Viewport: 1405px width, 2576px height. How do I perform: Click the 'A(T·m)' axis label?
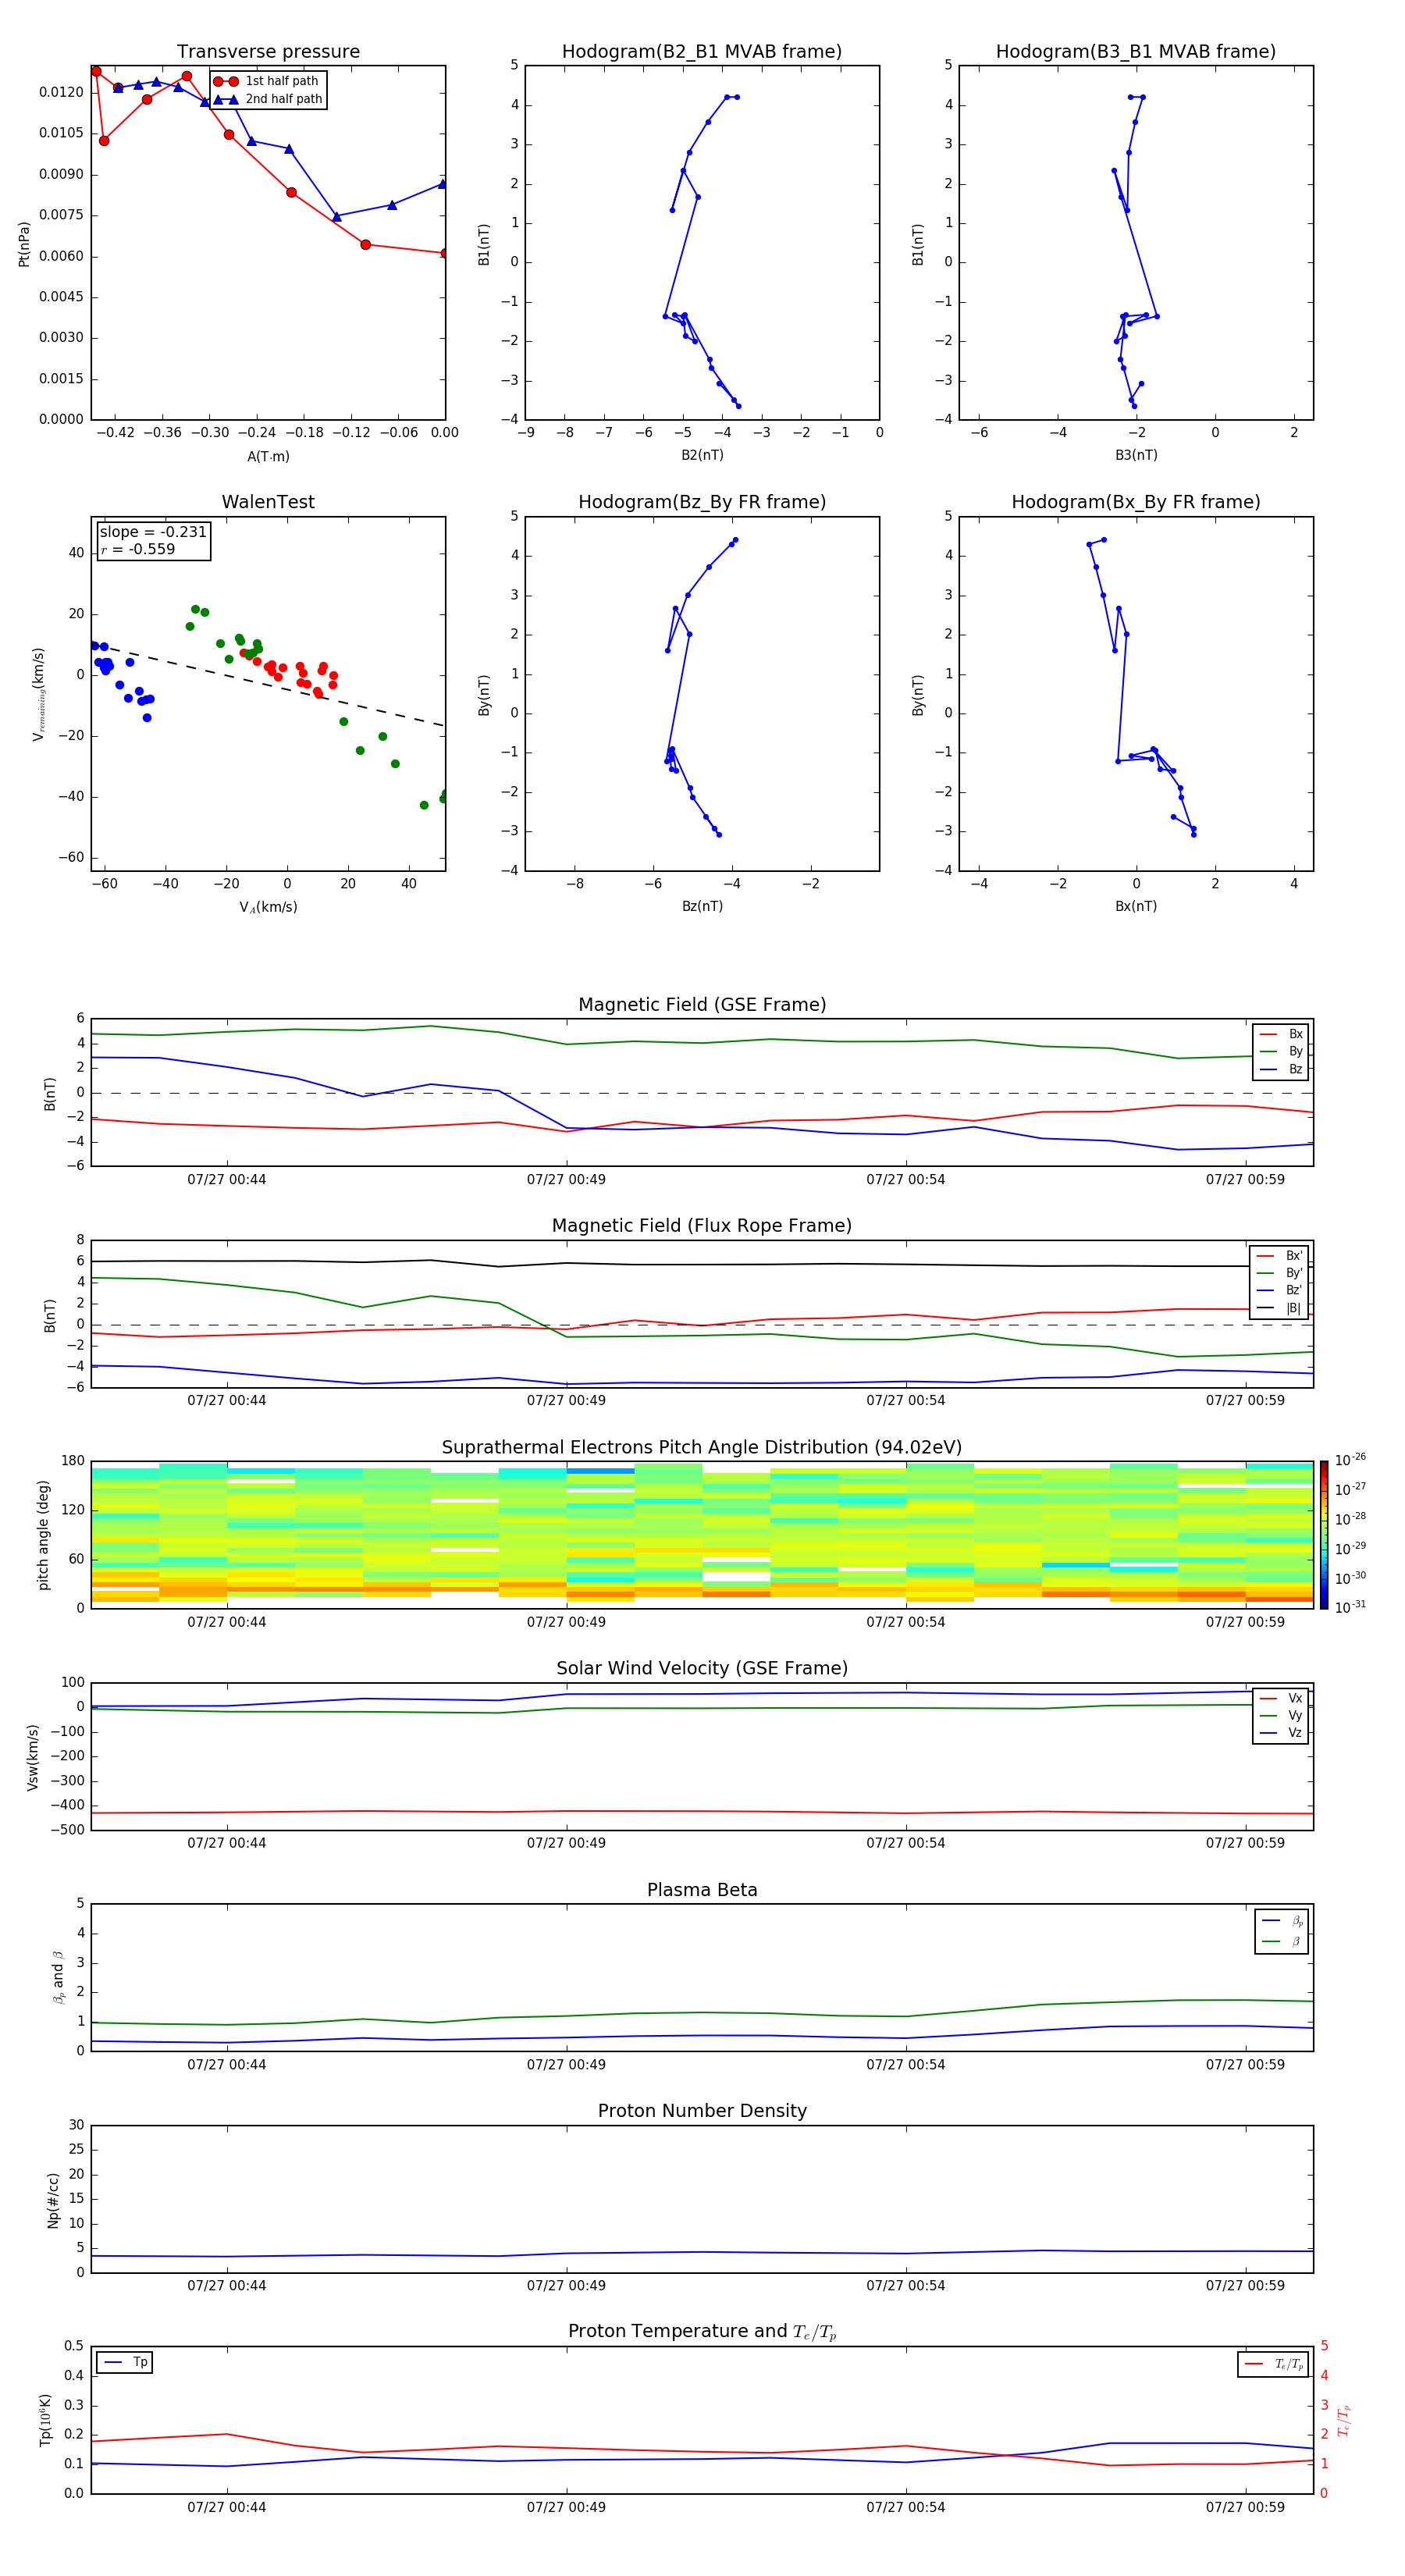268,457
